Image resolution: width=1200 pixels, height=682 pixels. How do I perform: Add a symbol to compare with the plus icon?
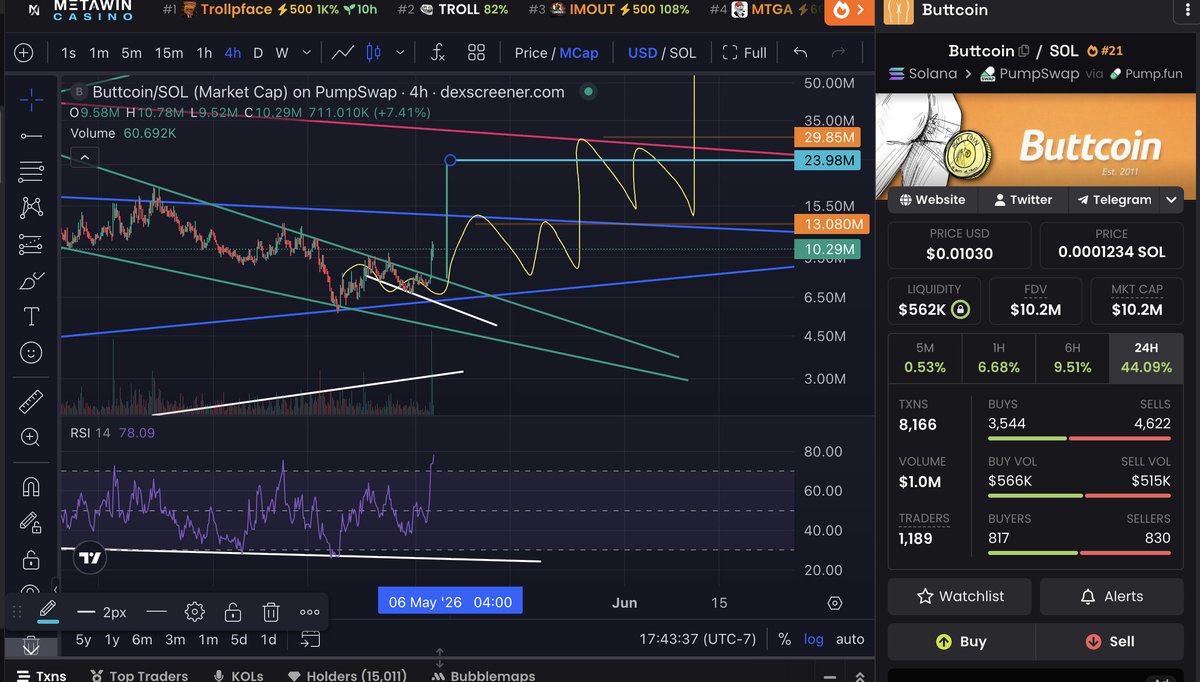click(24, 53)
